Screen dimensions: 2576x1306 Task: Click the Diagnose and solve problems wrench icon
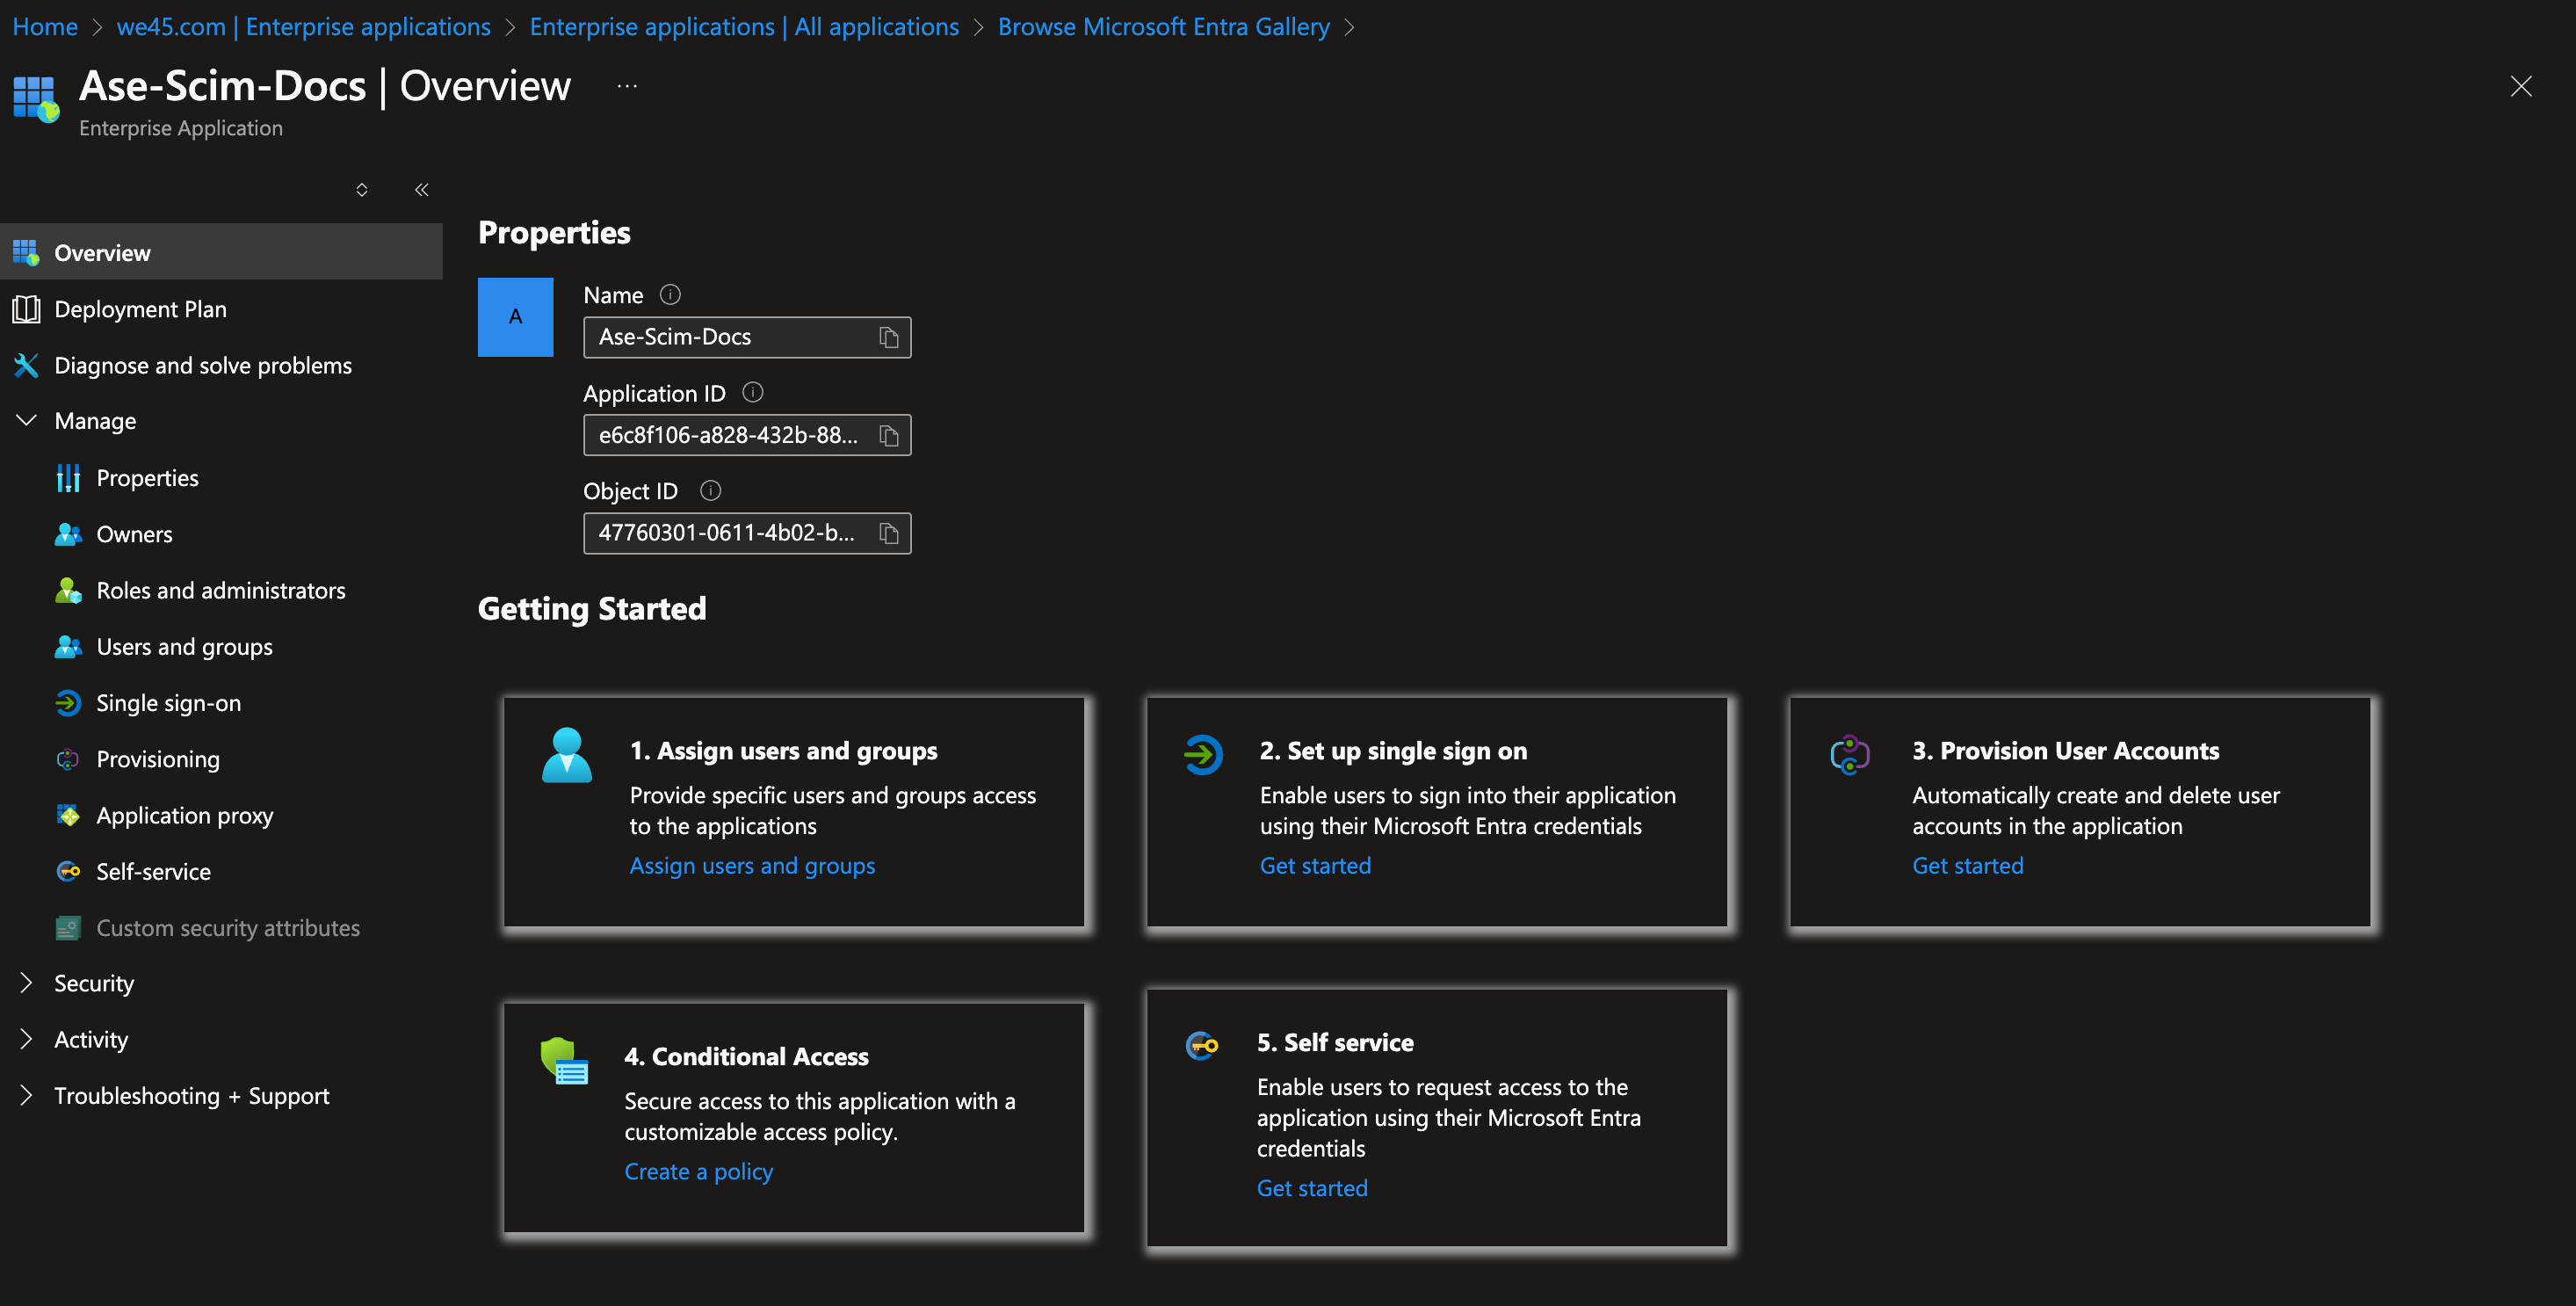(26, 365)
